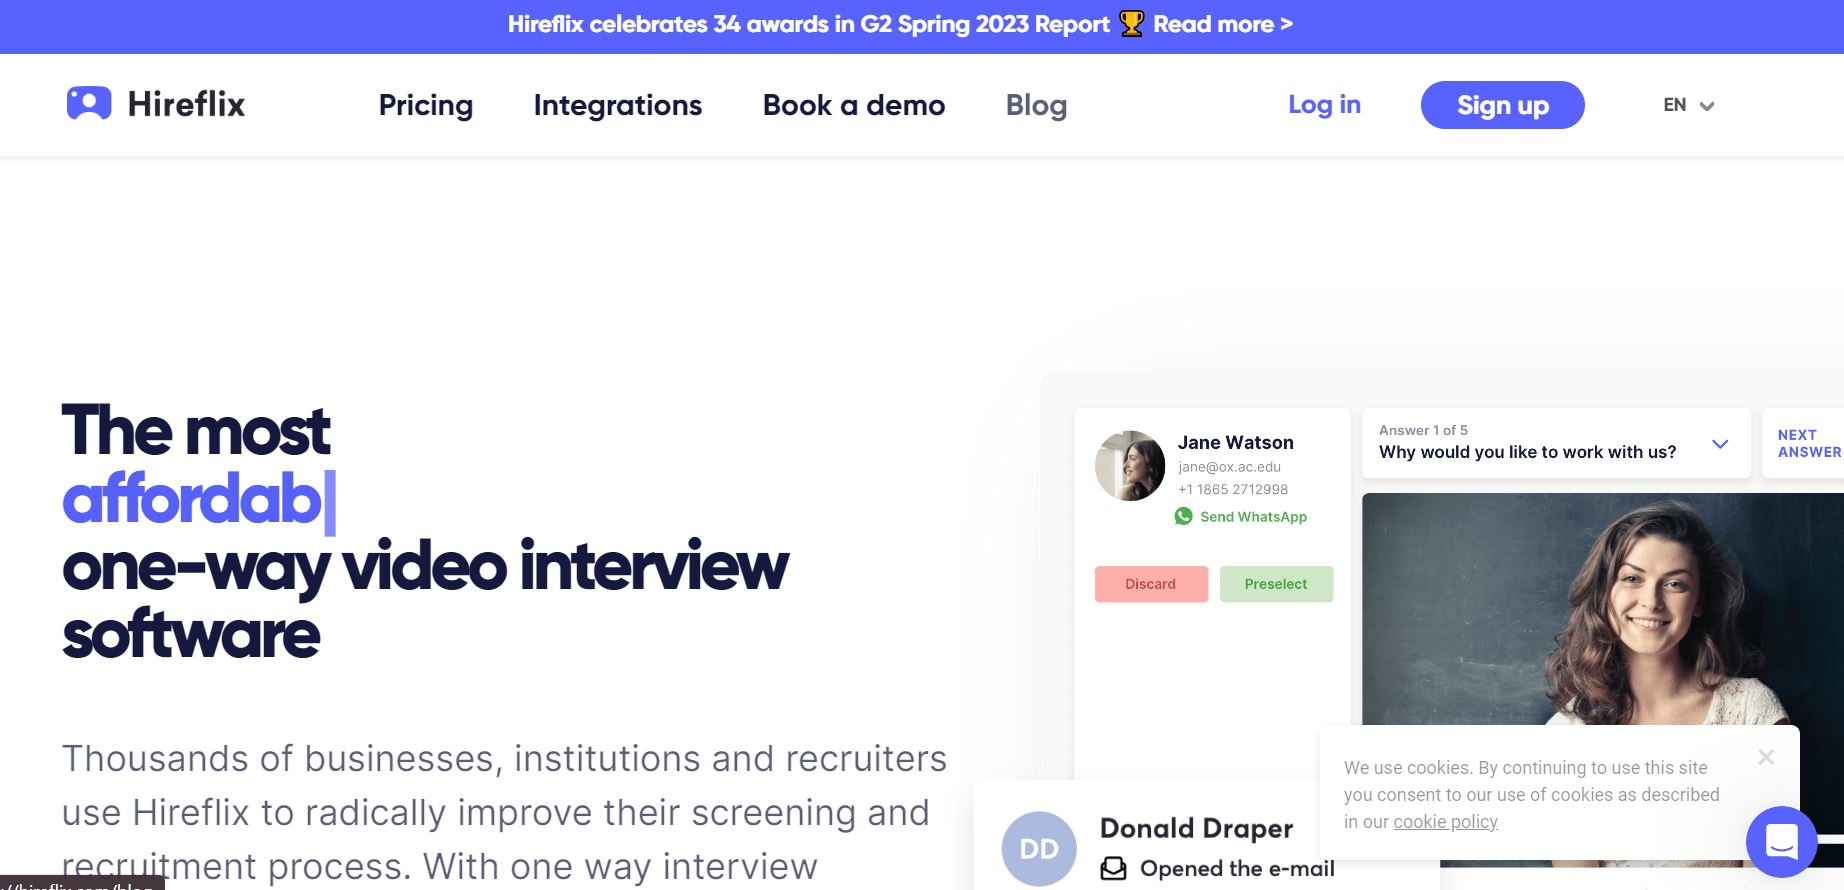Click the email jane@ox.ac.edu
The width and height of the screenshot is (1844, 890).
[x=1229, y=467]
